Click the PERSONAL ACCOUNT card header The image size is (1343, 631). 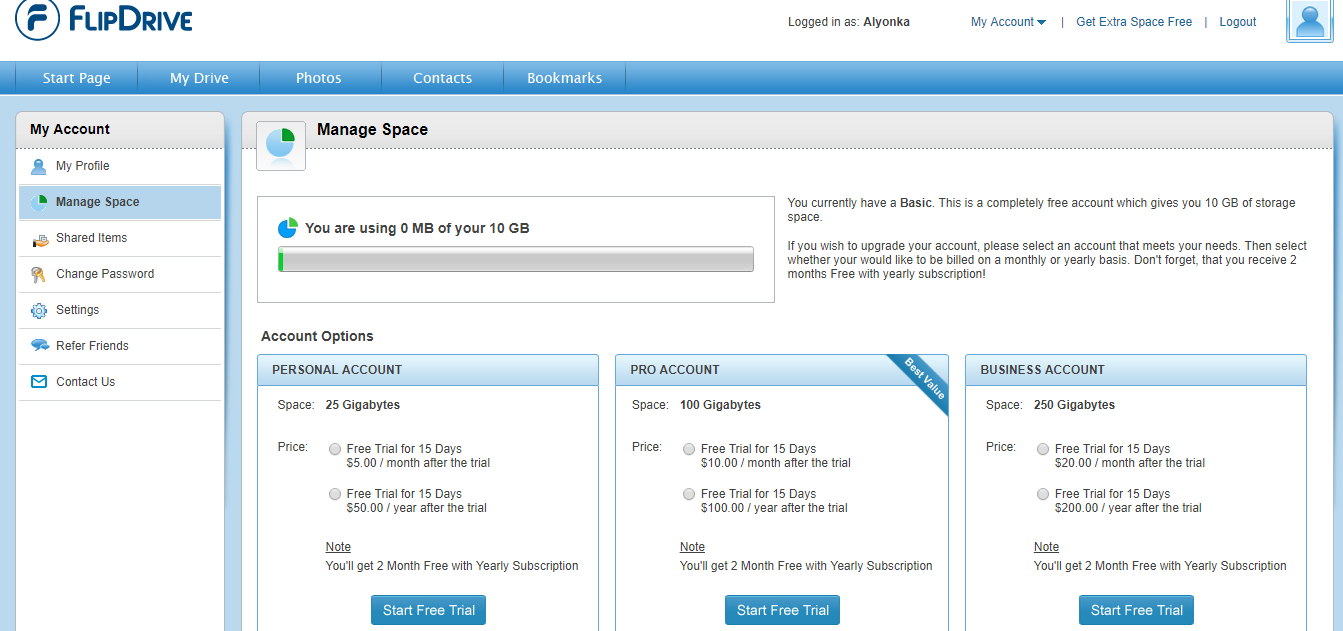[428, 370]
